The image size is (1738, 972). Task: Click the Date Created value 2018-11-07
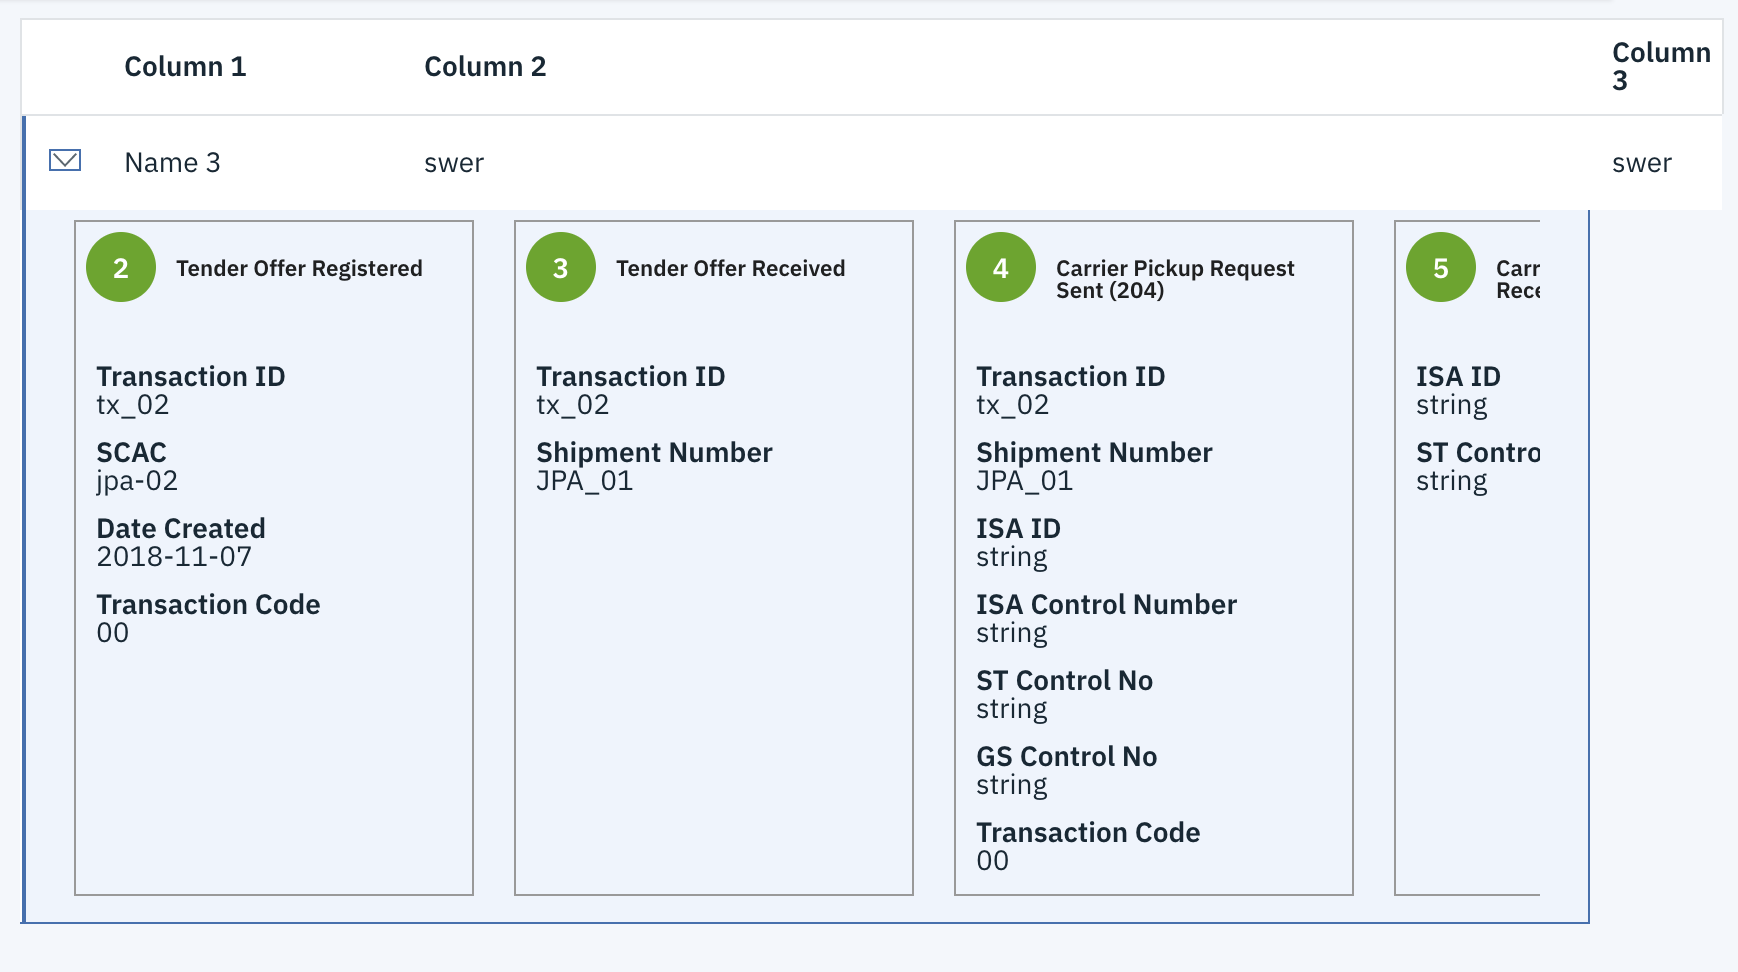pyautogui.click(x=174, y=556)
